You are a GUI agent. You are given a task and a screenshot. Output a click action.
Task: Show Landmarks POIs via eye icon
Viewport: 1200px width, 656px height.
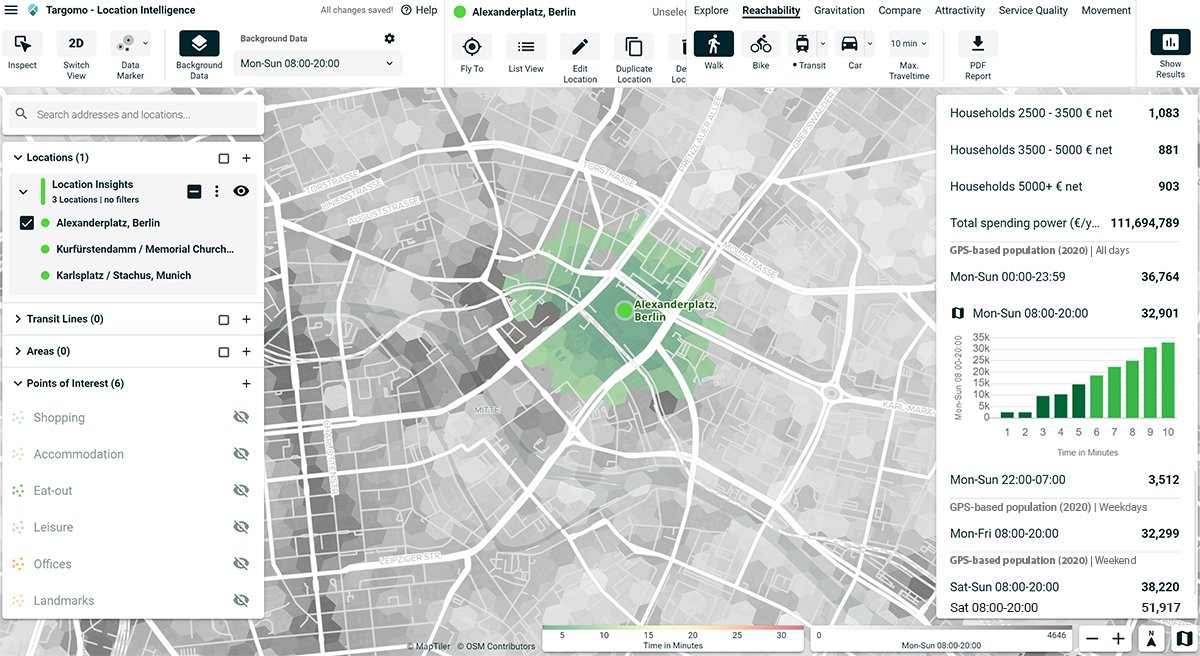[x=241, y=600]
